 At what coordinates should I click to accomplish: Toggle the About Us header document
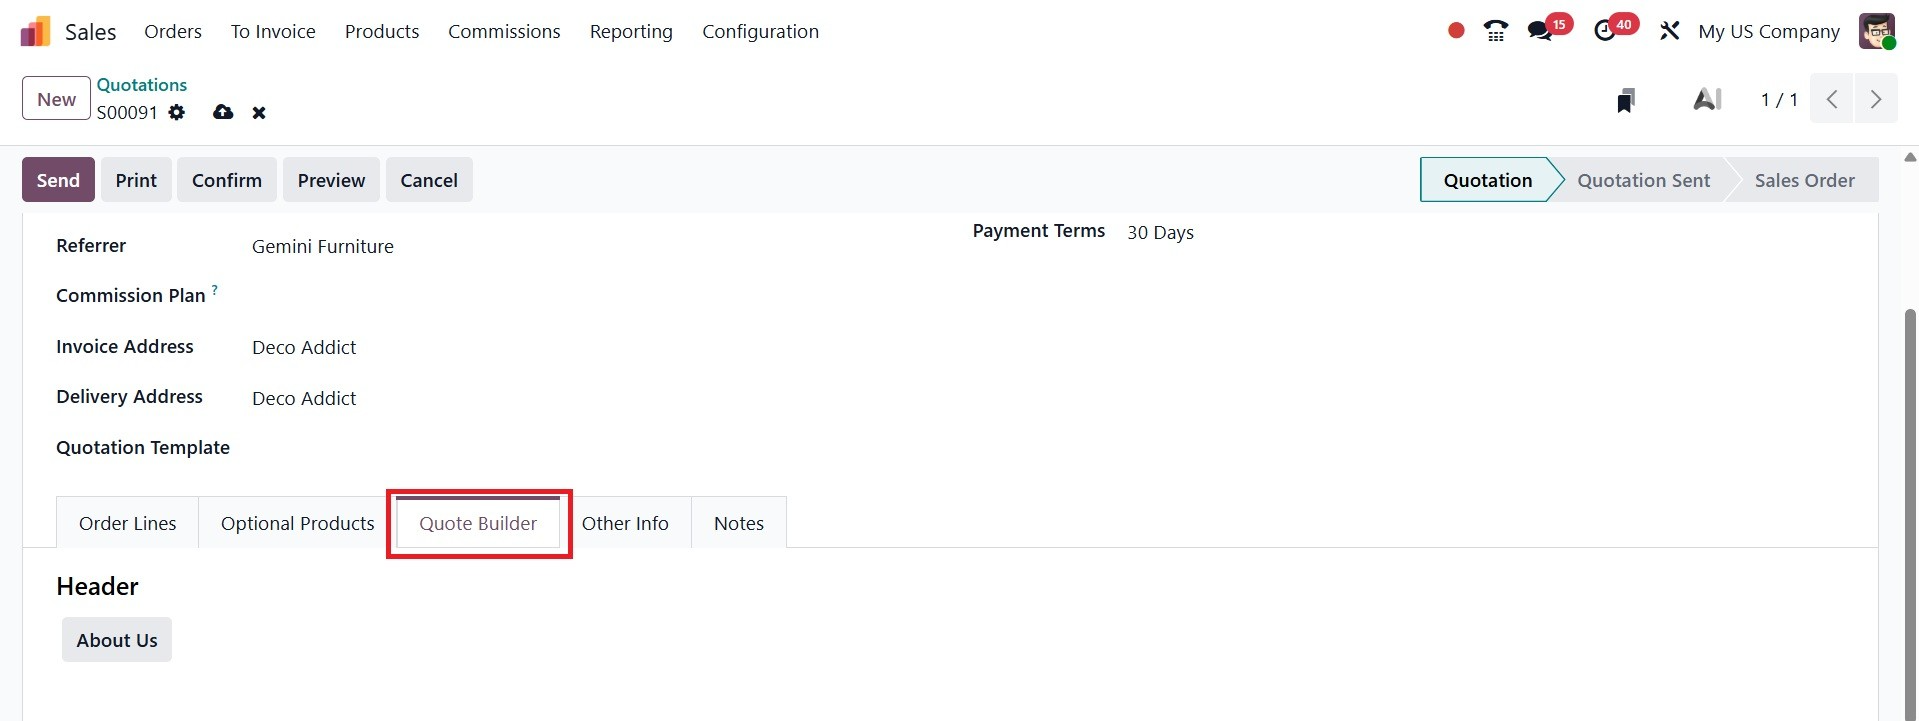tap(117, 640)
